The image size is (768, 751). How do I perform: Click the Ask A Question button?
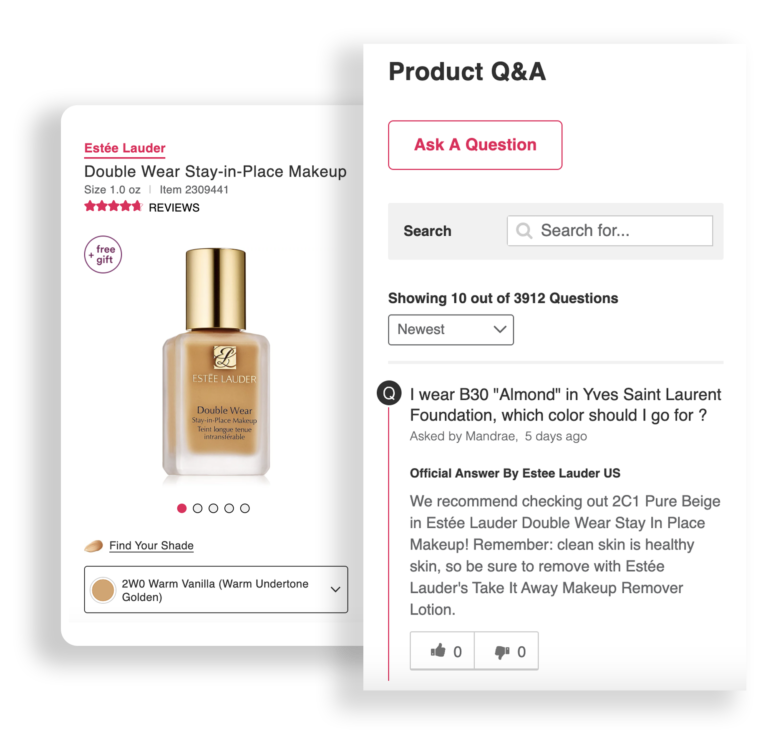(x=475, y=145)
